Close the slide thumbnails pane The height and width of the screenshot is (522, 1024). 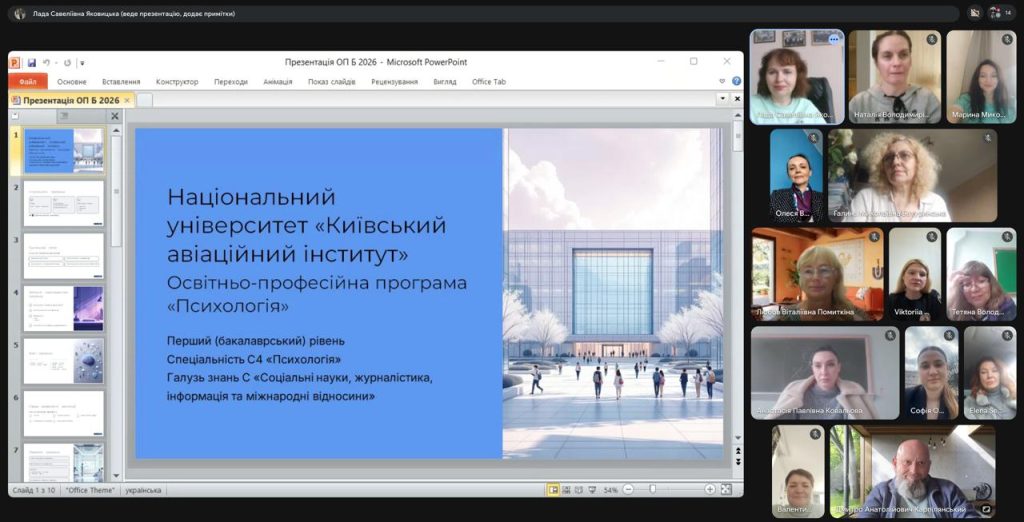[115, 116]
